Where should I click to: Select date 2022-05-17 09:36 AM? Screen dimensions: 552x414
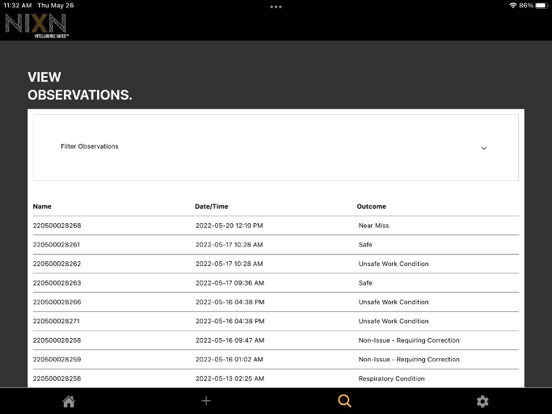230,283
